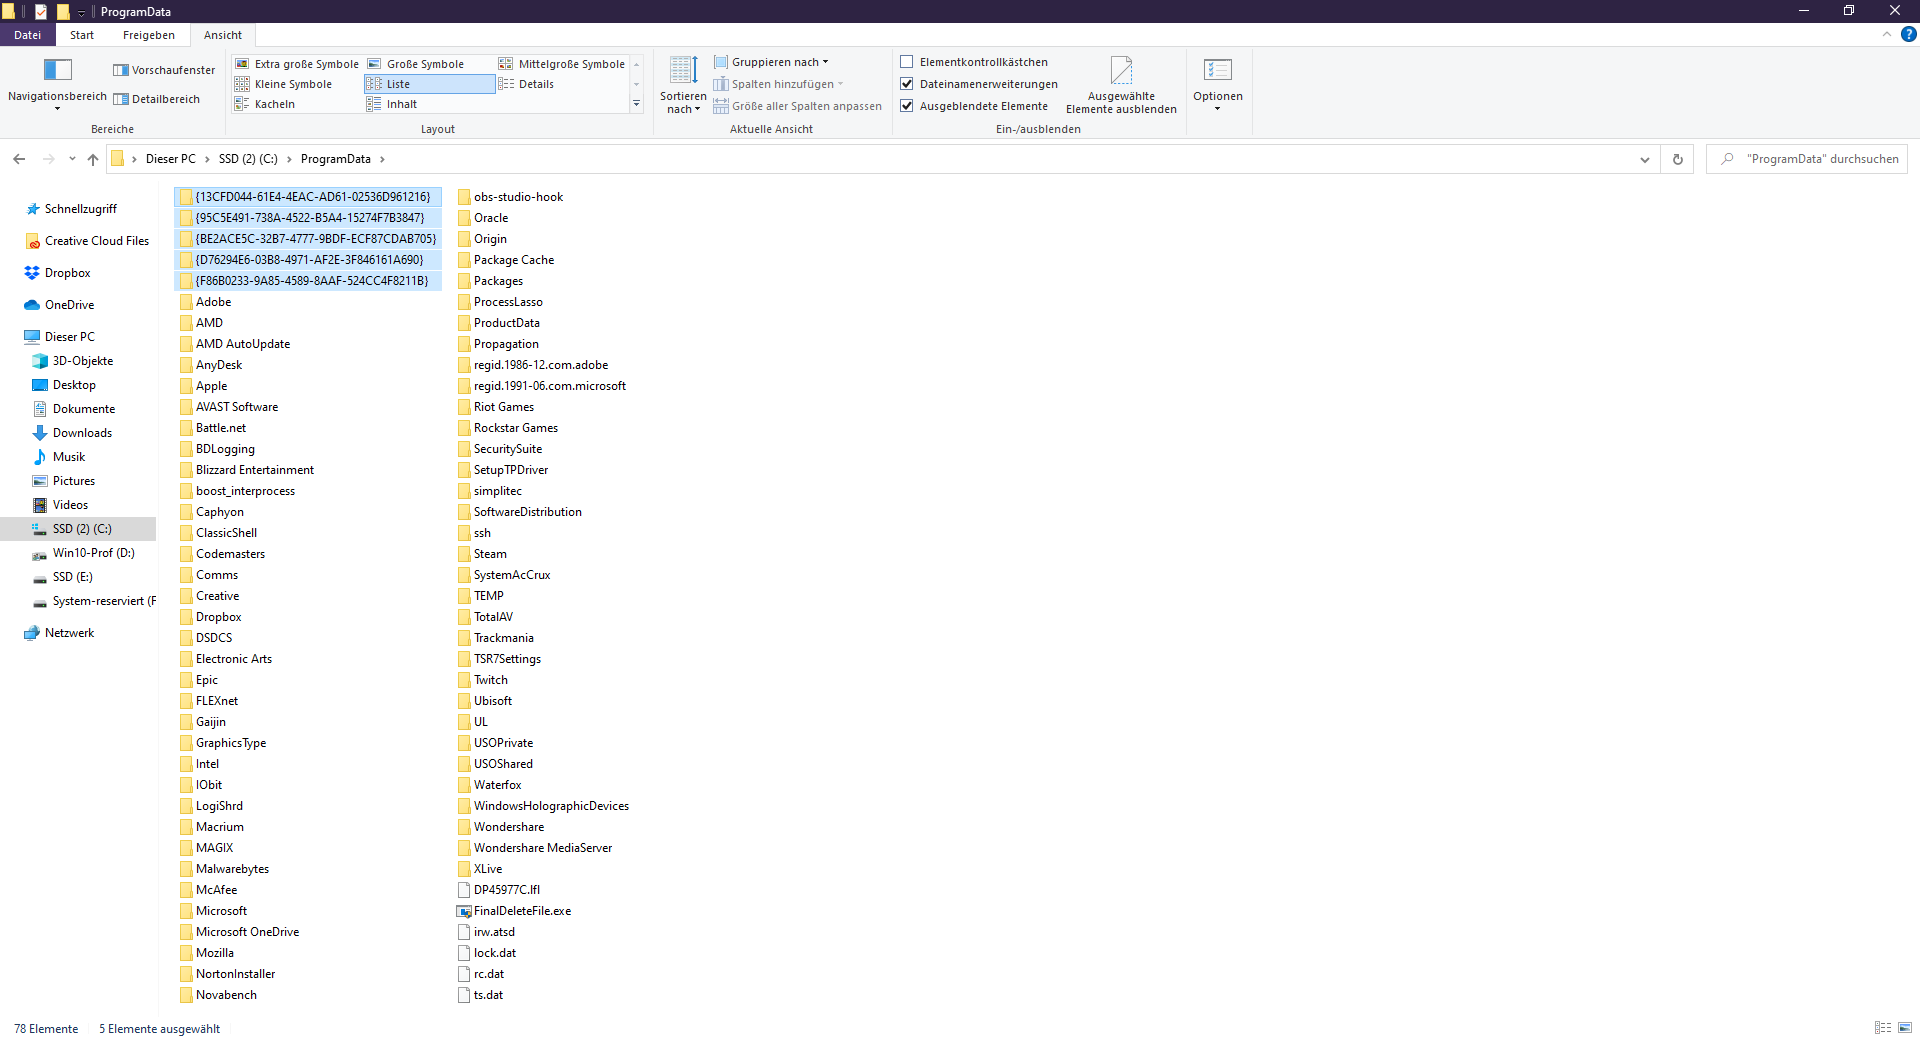Switch layout to Kleine Symbole
Viewport: 1920px width, 1040px height.
click(x=283, y=84)
